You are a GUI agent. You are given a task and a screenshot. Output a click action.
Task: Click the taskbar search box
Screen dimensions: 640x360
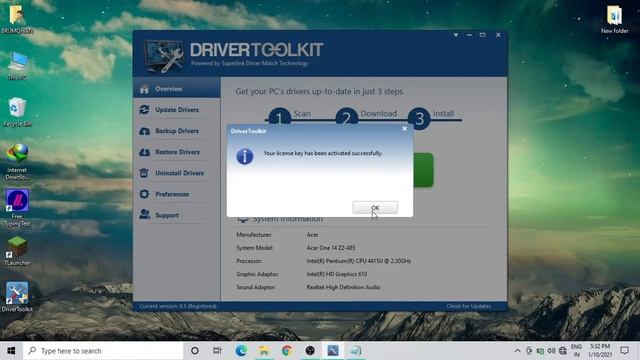pos(103,351)
